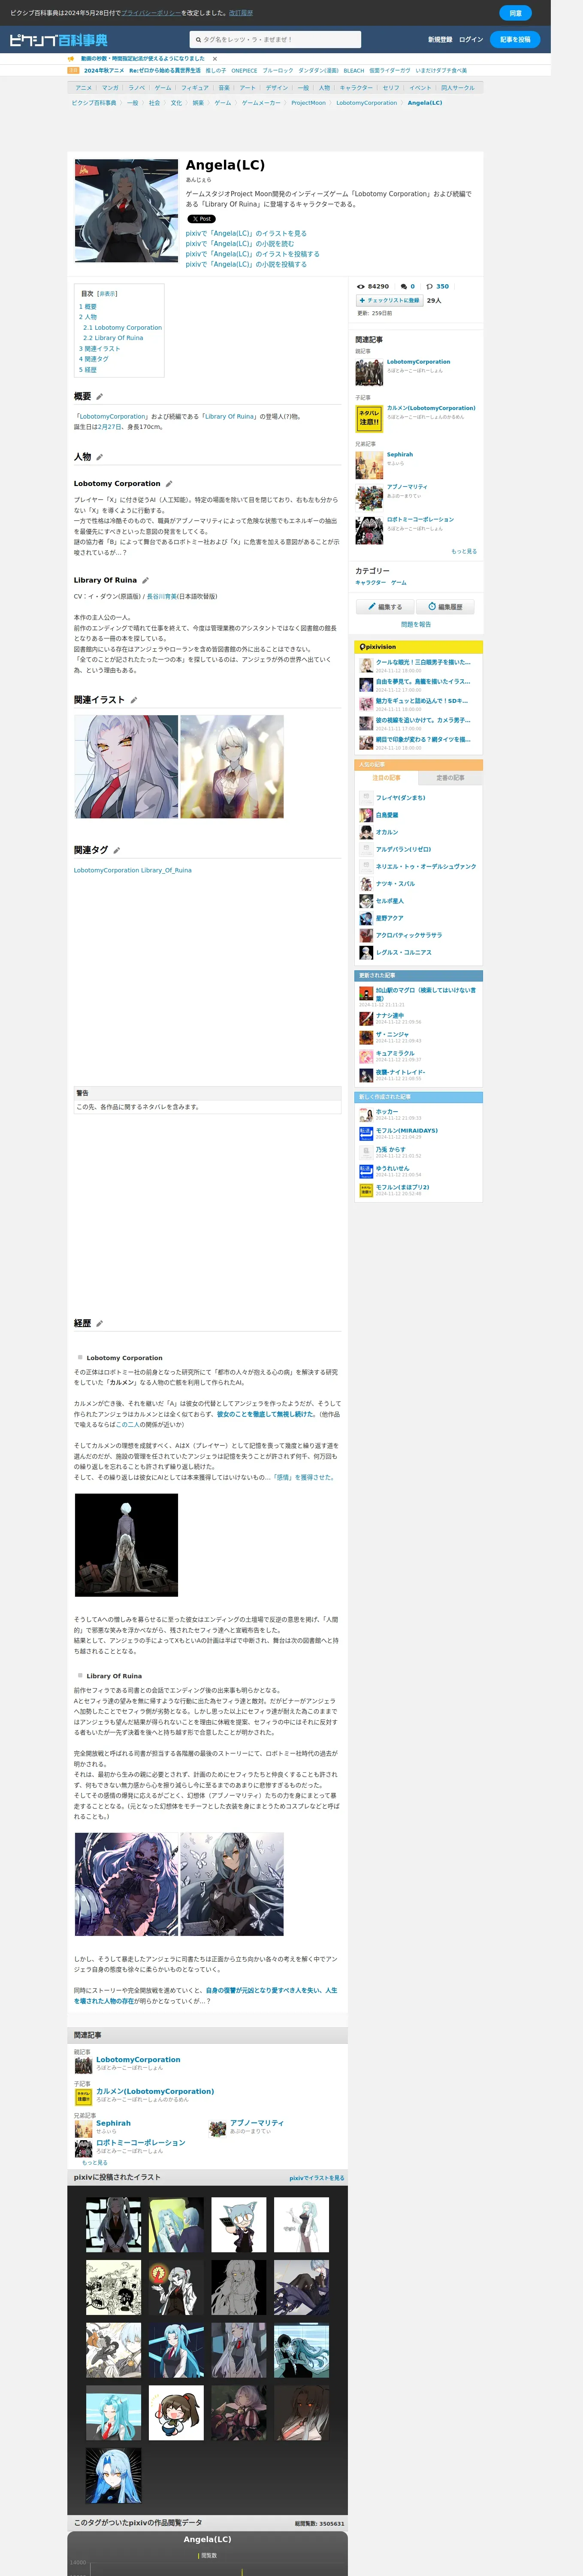Jump to 5 経歴 in contents
Image resolution: width=583 pixels, height=2576 pixels.
(x=88, y=370)
